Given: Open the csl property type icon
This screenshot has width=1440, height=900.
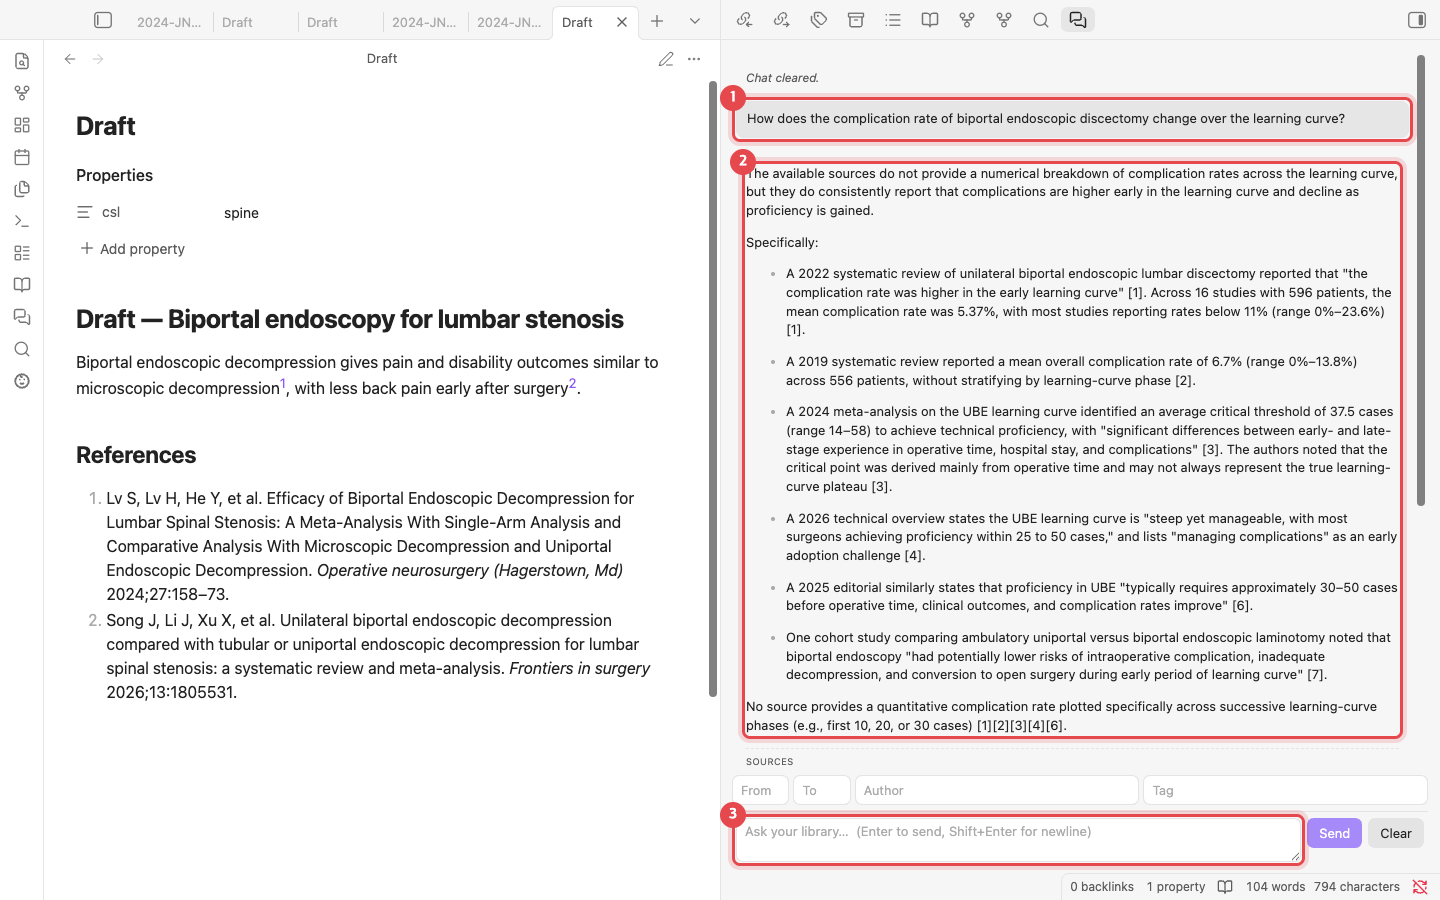Looking at the screenshot, I should coord(85,212).
